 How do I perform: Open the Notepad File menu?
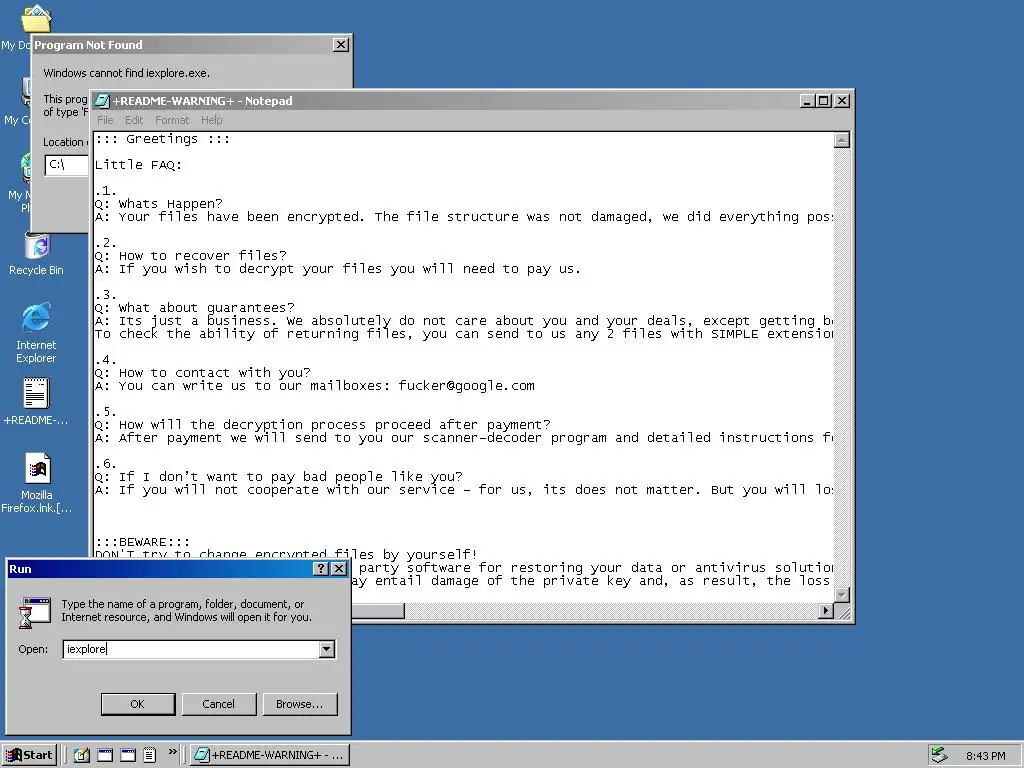pyautogui.click(x=105, y=120)
